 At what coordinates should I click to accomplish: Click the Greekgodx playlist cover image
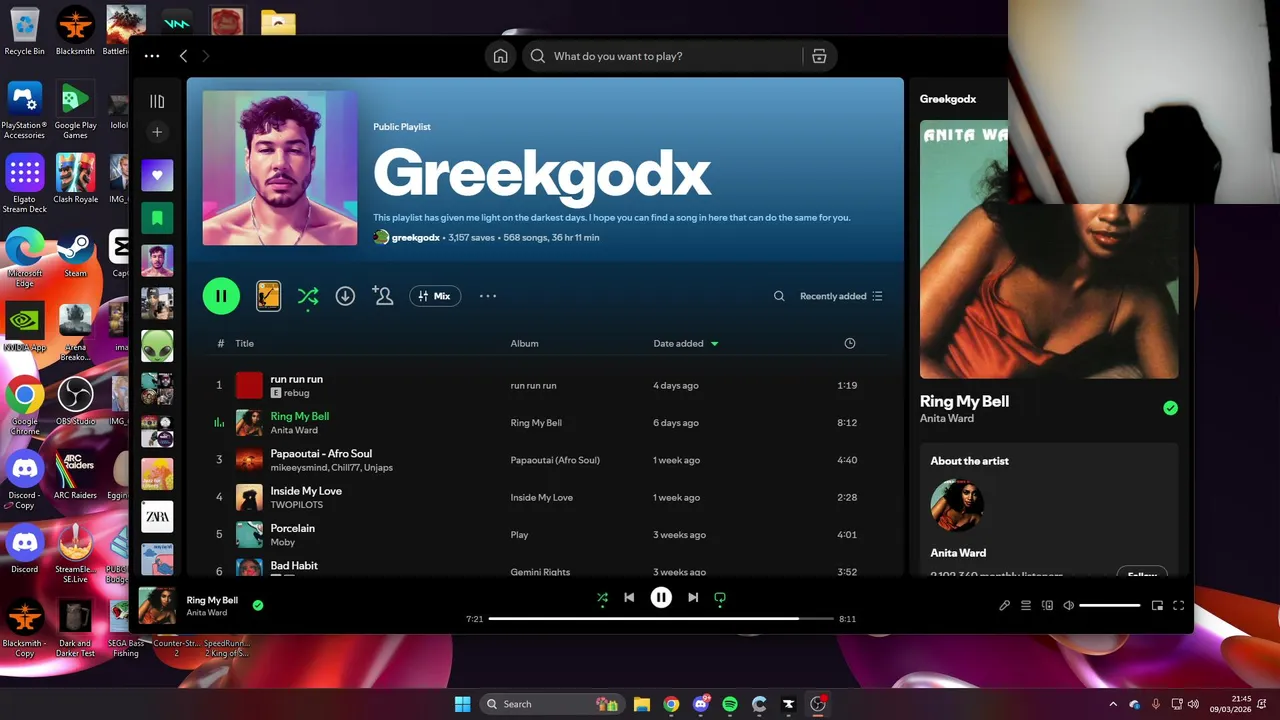[280, 168]
